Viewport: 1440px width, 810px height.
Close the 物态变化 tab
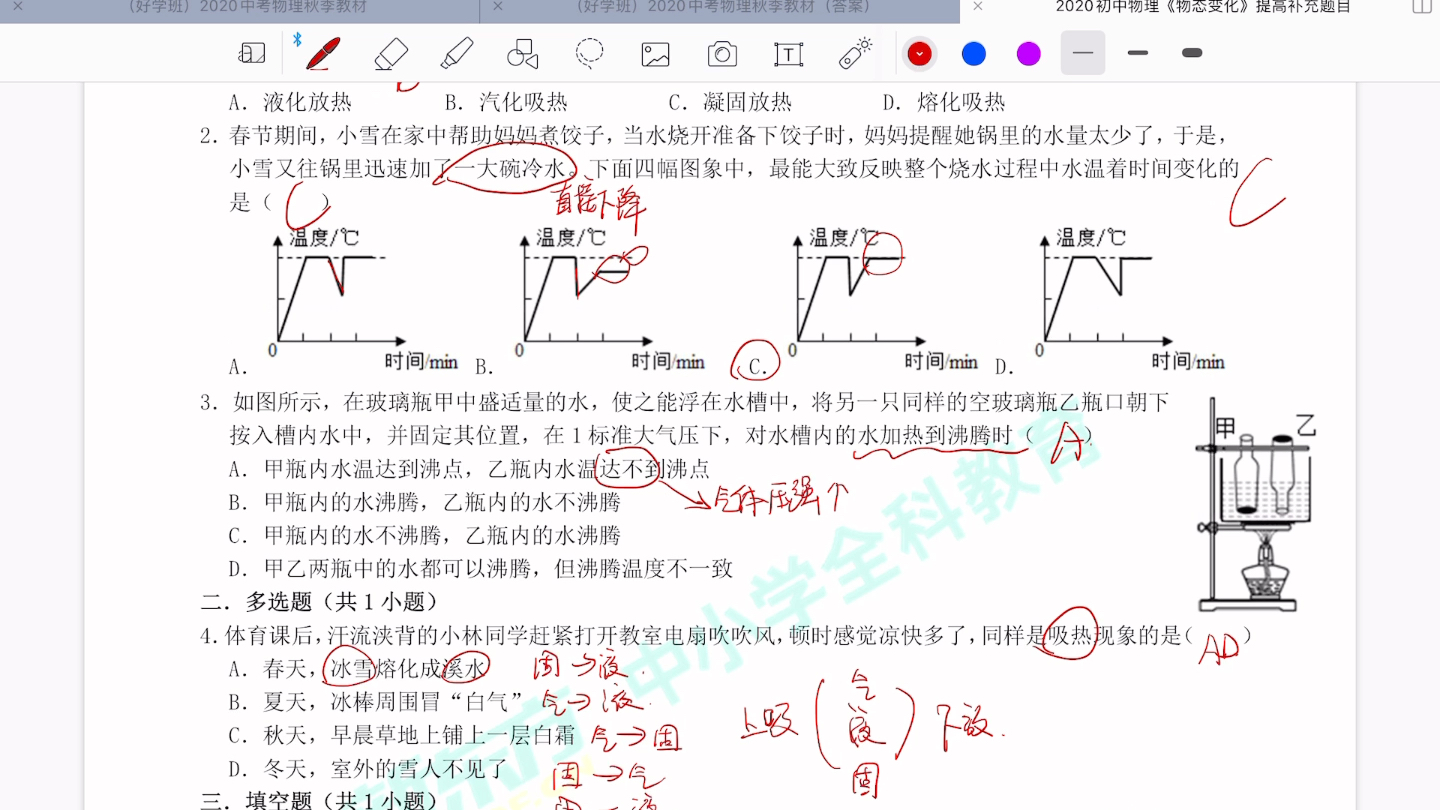(978, 6)
